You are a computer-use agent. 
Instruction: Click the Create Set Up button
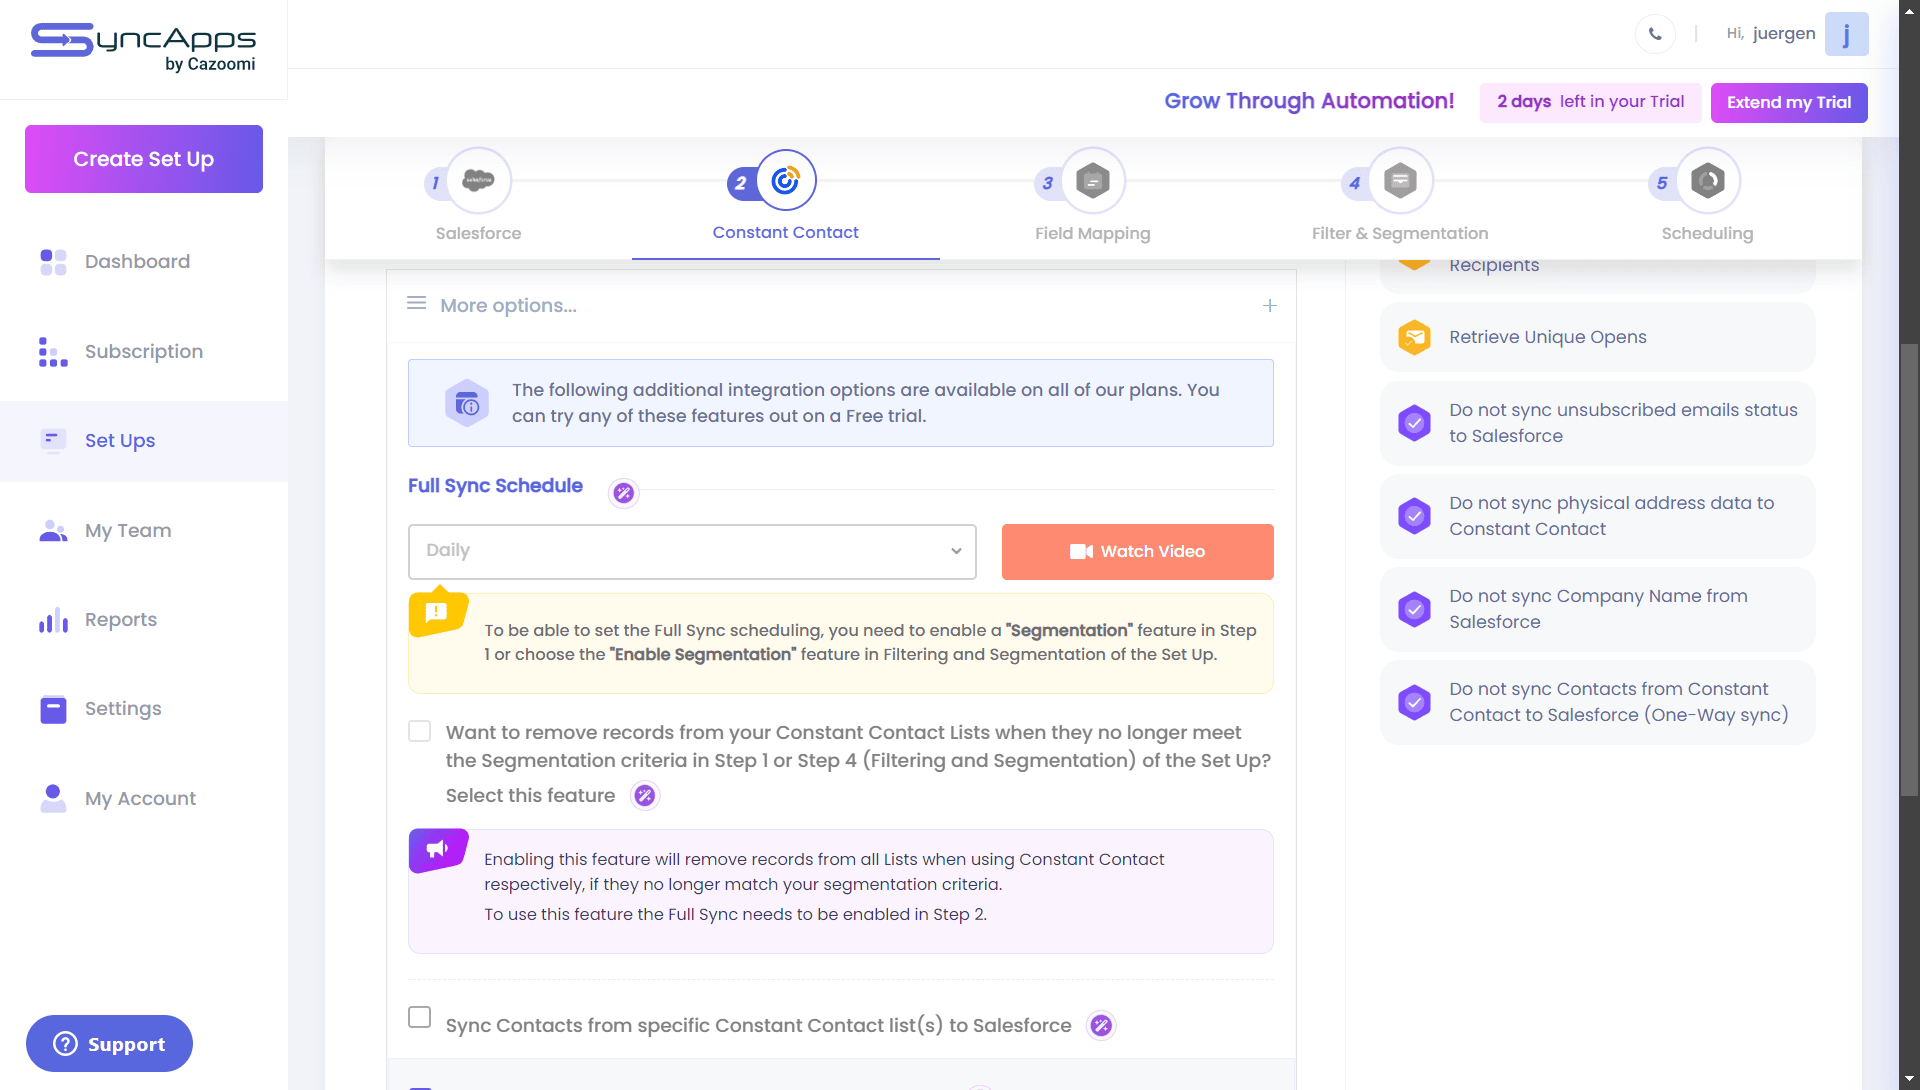144,159
